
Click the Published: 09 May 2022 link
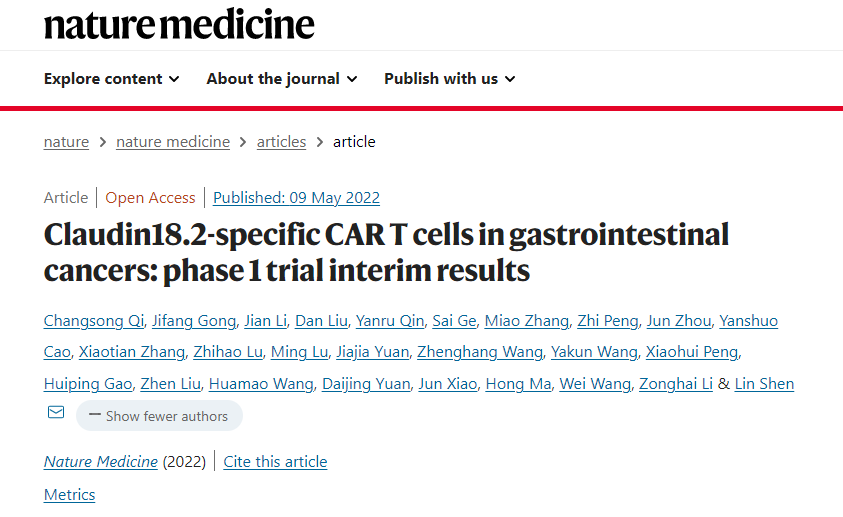pos(296,198)
